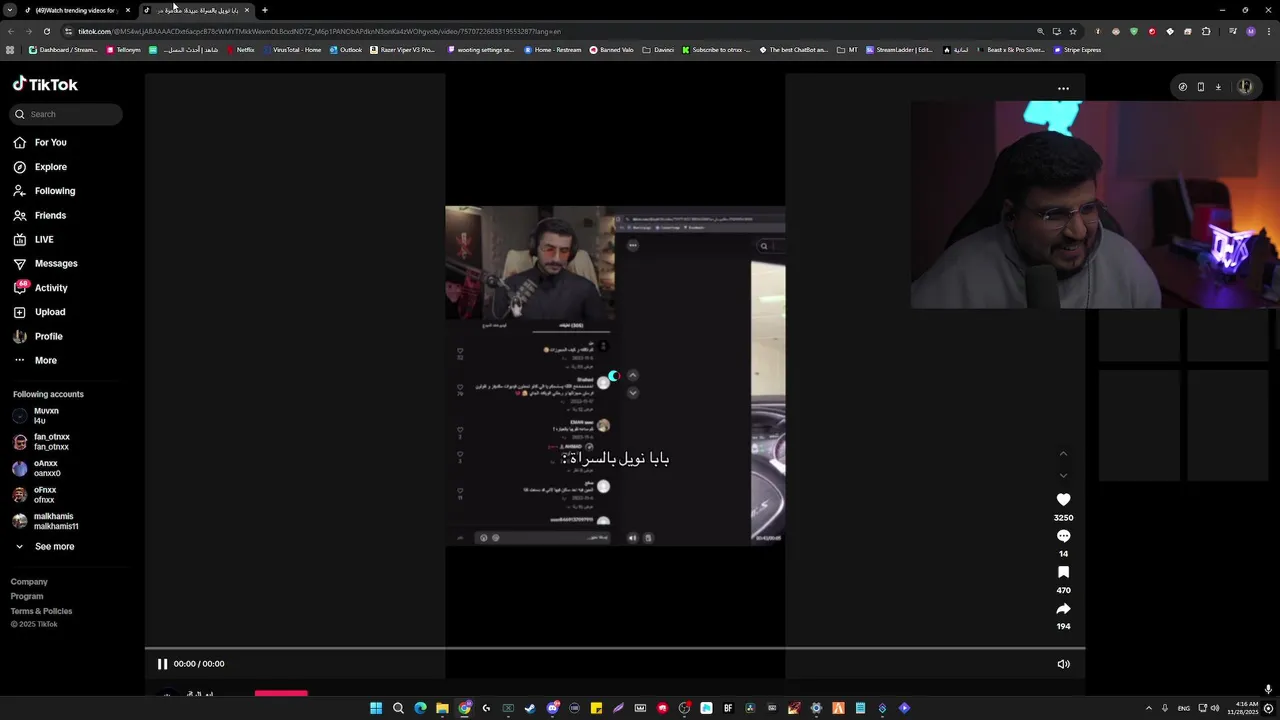This screenshot has width=1280, height=720.
Task: Switch the ENG input language
Action: click(x=1184, y=708)
